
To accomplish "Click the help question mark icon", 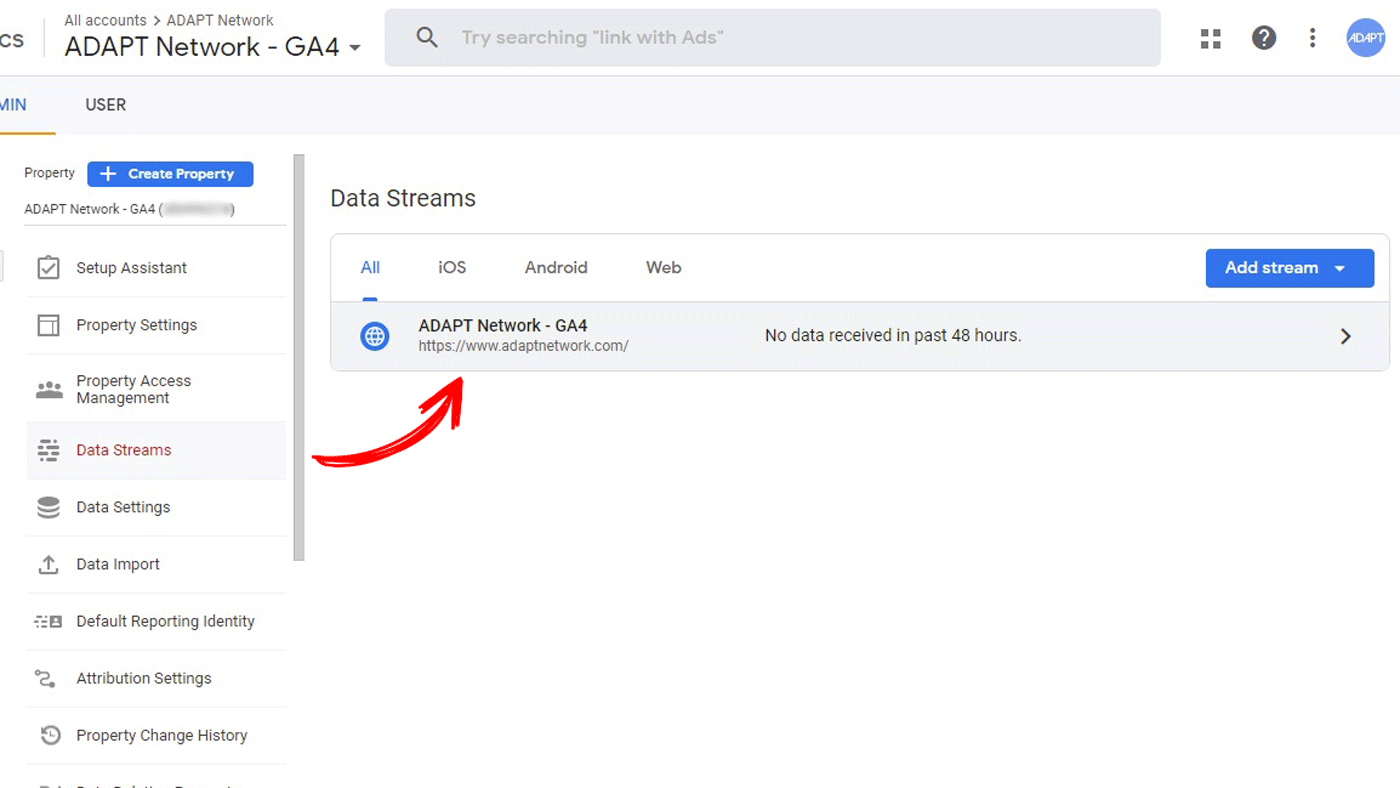I will coord(1264,38).
